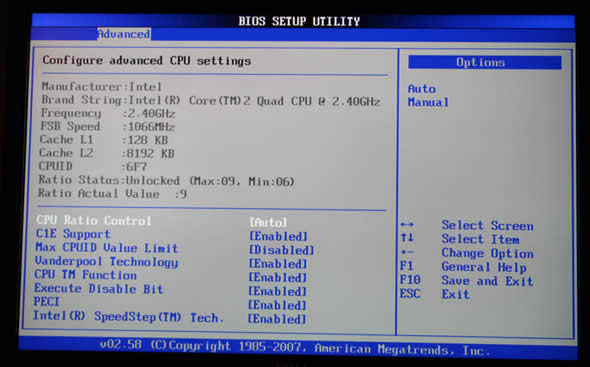Click the General Help text

pos(484,267)
